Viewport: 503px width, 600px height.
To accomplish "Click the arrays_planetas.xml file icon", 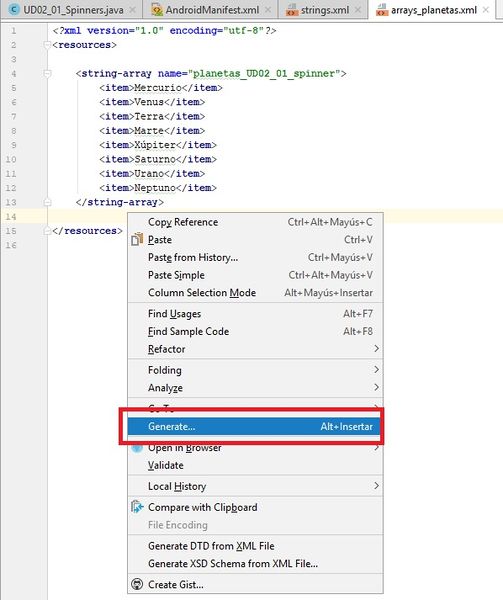I will [x=382, y=10].
